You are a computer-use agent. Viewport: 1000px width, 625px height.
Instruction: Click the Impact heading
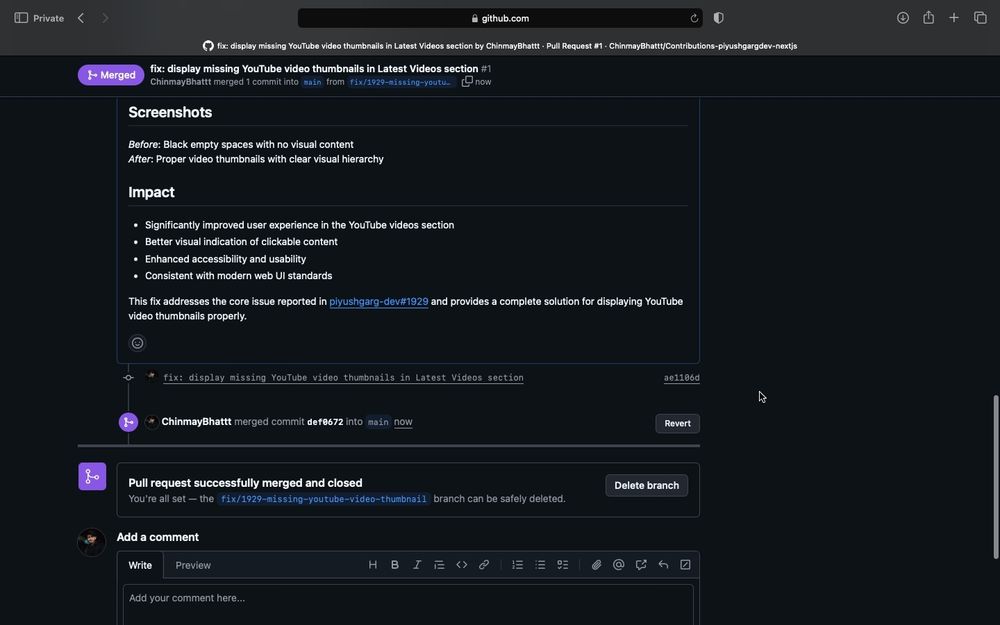coord(151,192)
